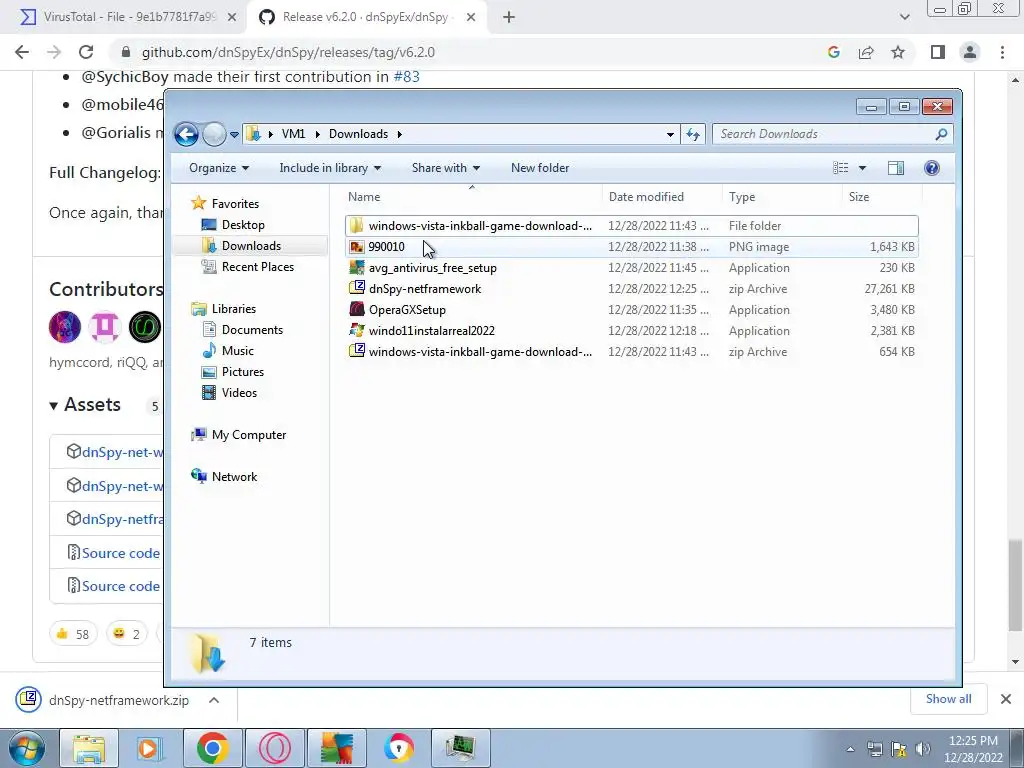Sort files by Name column
The width and height of the screenshot is (1024, 768).
pos(472,197)
